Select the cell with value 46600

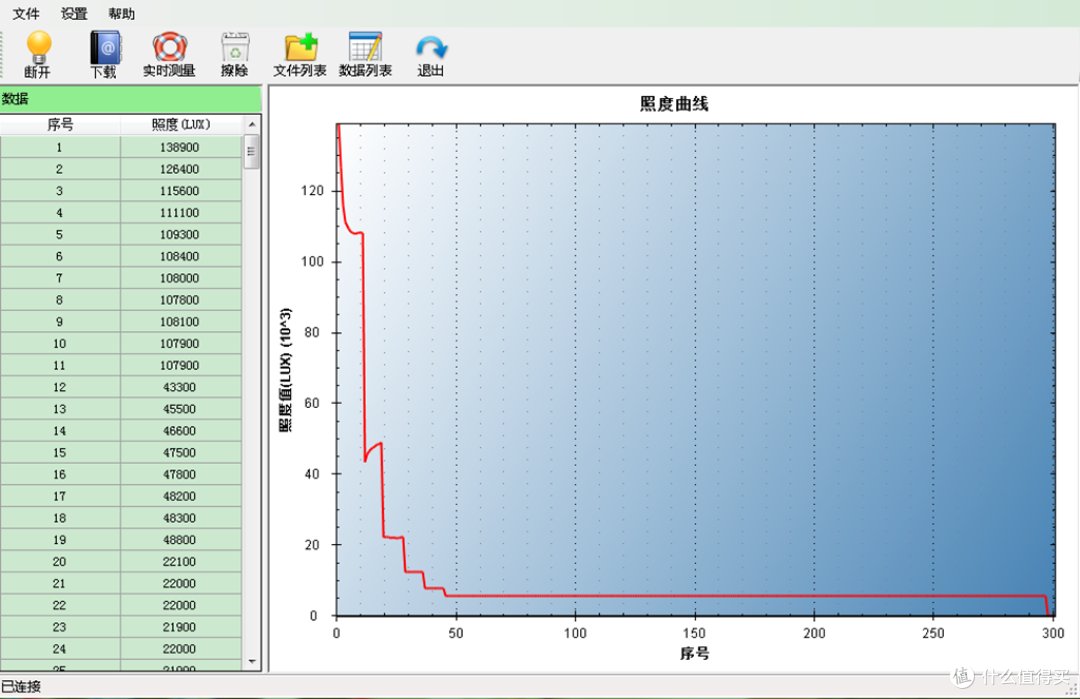pyautogui.click(x=180, y=431)
